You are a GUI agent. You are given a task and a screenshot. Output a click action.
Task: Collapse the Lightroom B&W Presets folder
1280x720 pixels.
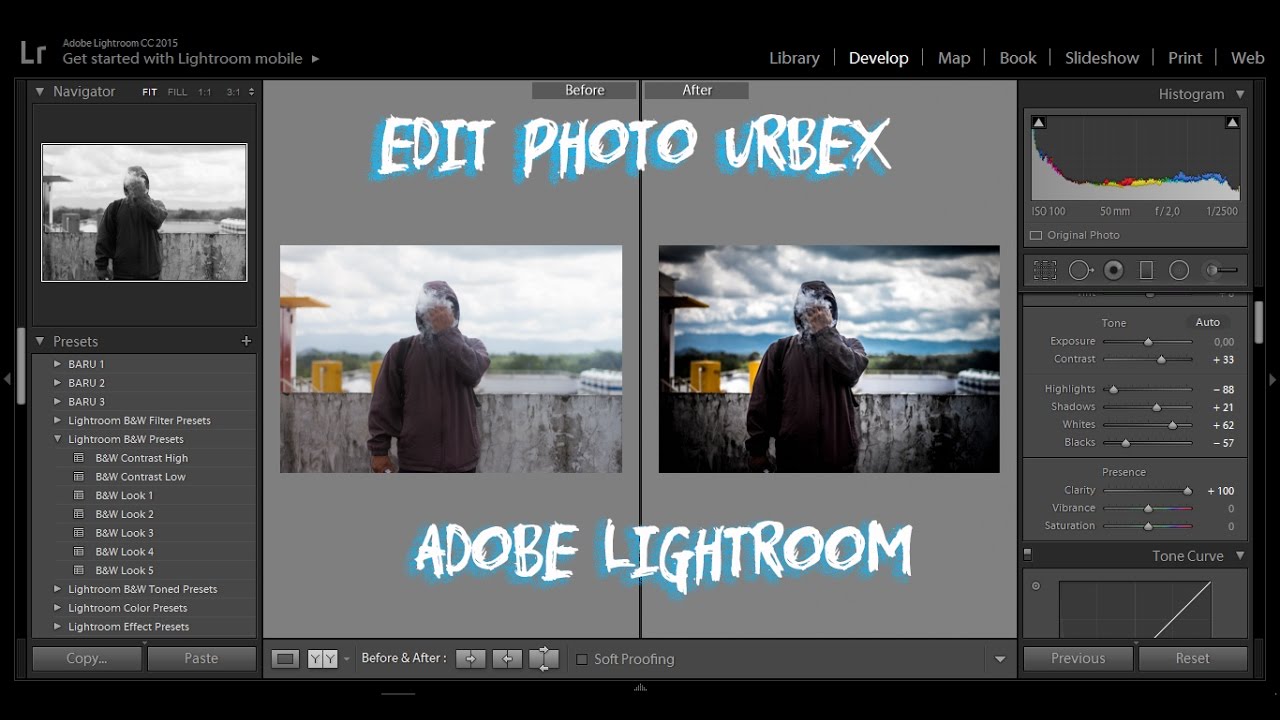tap(58, 439)
